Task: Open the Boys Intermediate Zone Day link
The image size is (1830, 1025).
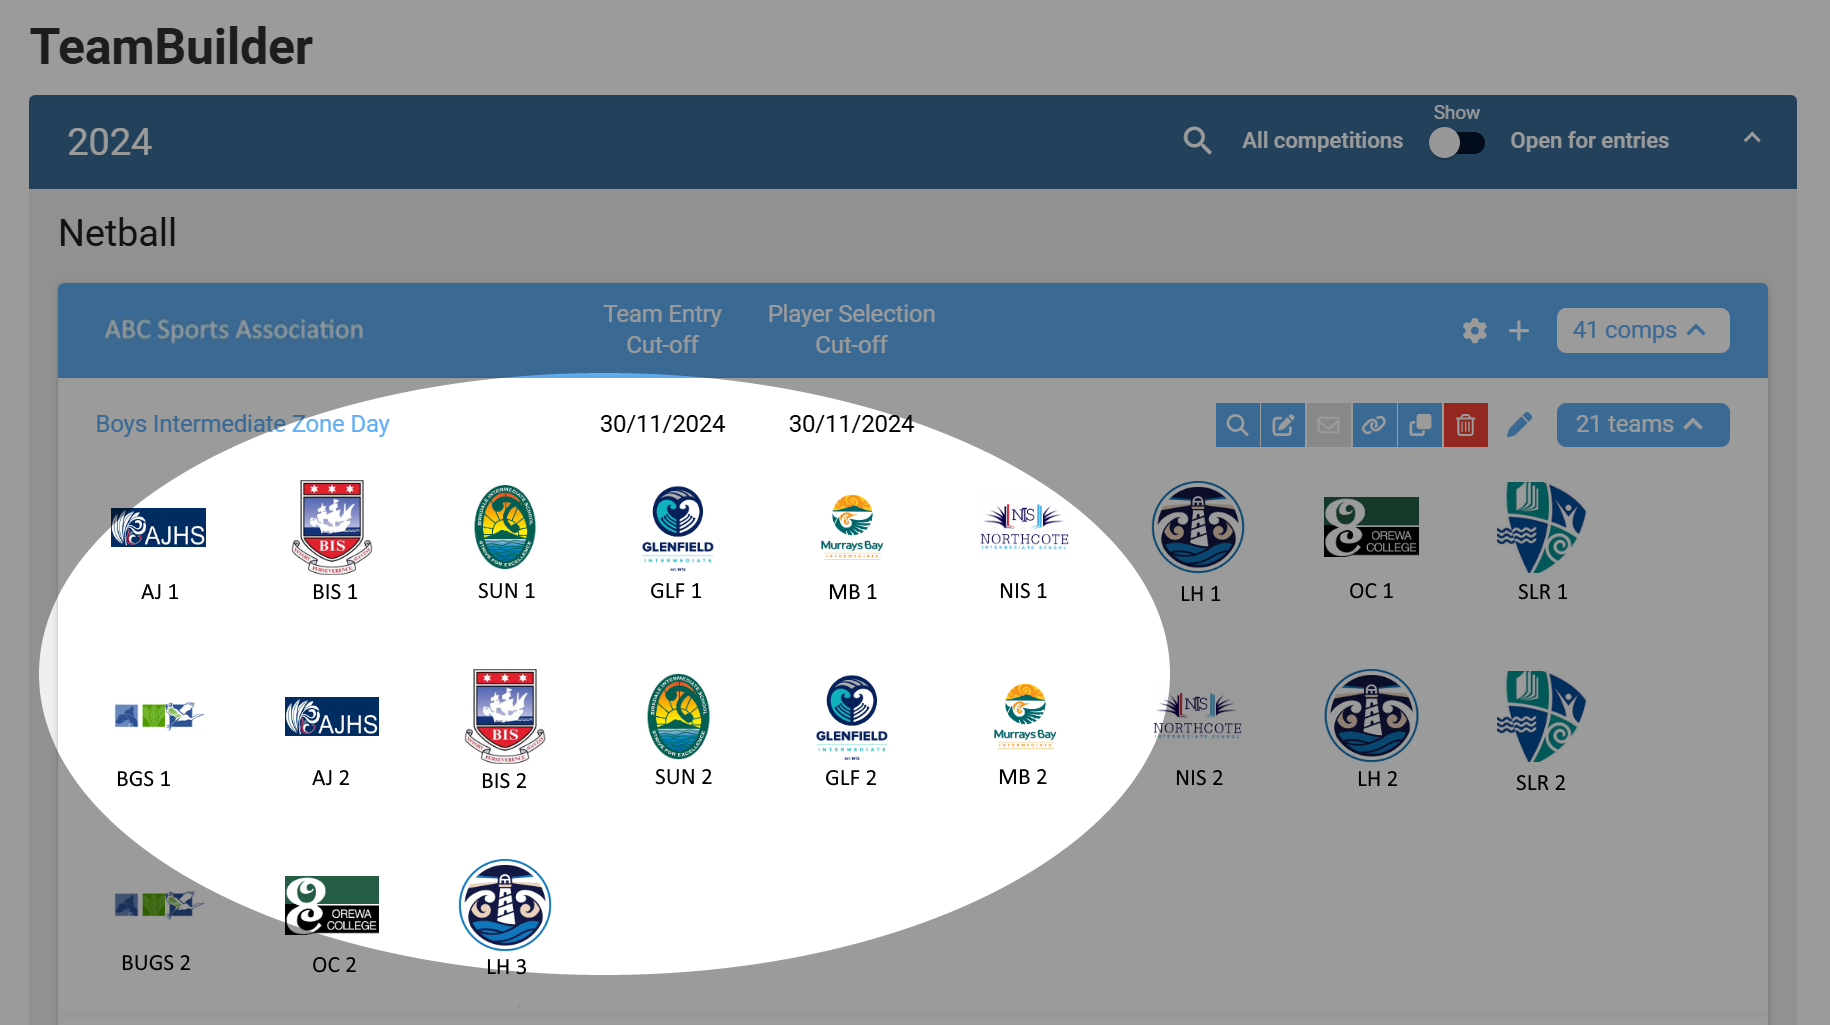Action: click(x=242, y=424)
